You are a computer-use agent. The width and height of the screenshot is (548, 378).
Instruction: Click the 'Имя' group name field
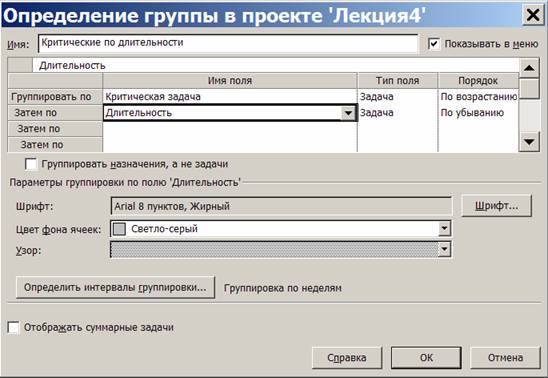tap(228, 44)
